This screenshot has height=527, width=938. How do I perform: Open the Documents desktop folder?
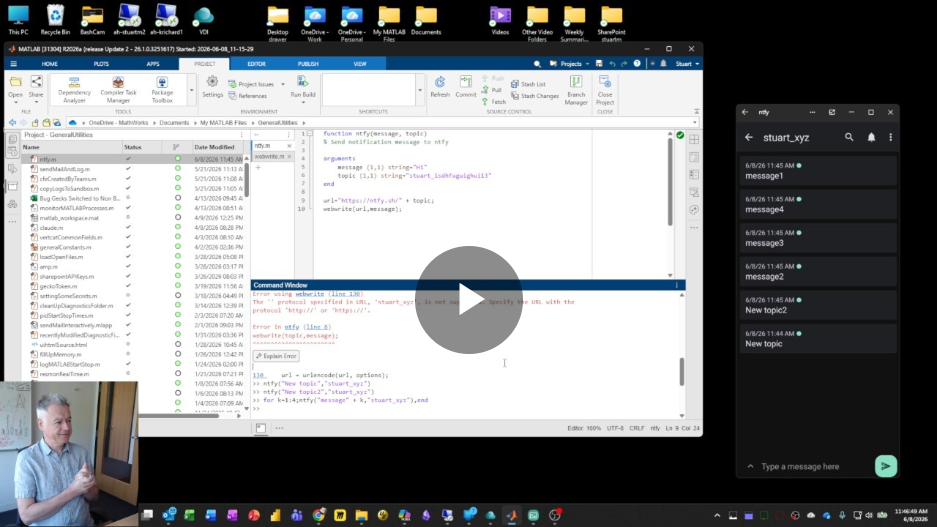(426, 20)
